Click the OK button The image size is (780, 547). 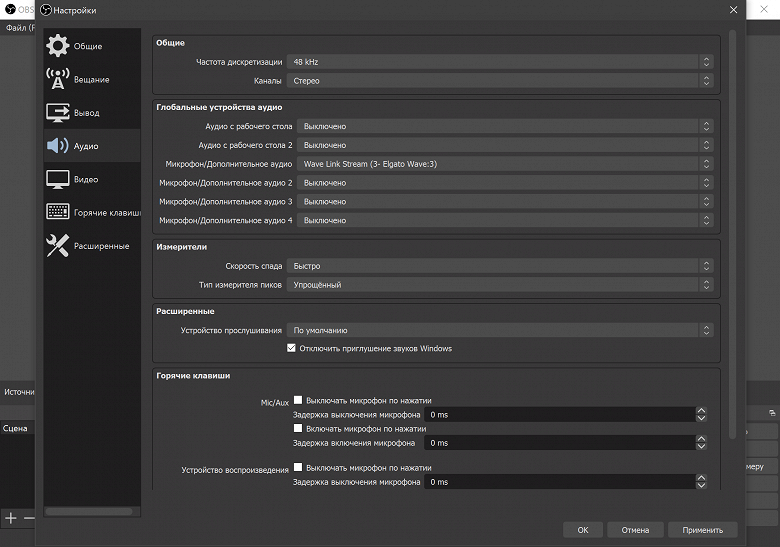(583, 530)
